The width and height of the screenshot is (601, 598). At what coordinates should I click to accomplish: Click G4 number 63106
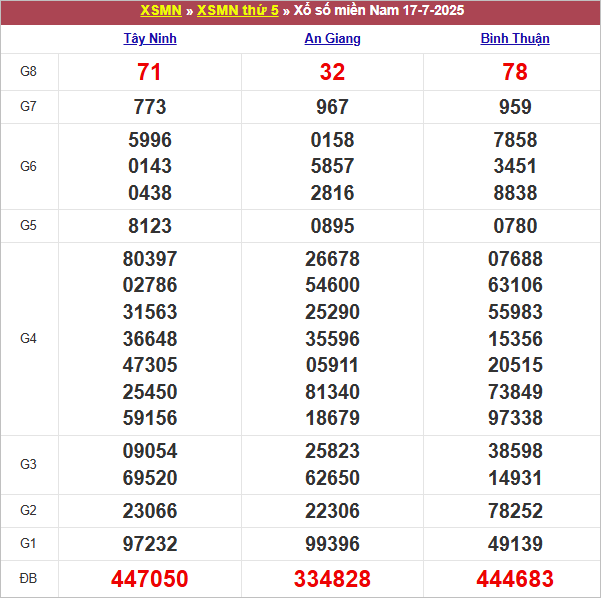click(x=515, y=285)
